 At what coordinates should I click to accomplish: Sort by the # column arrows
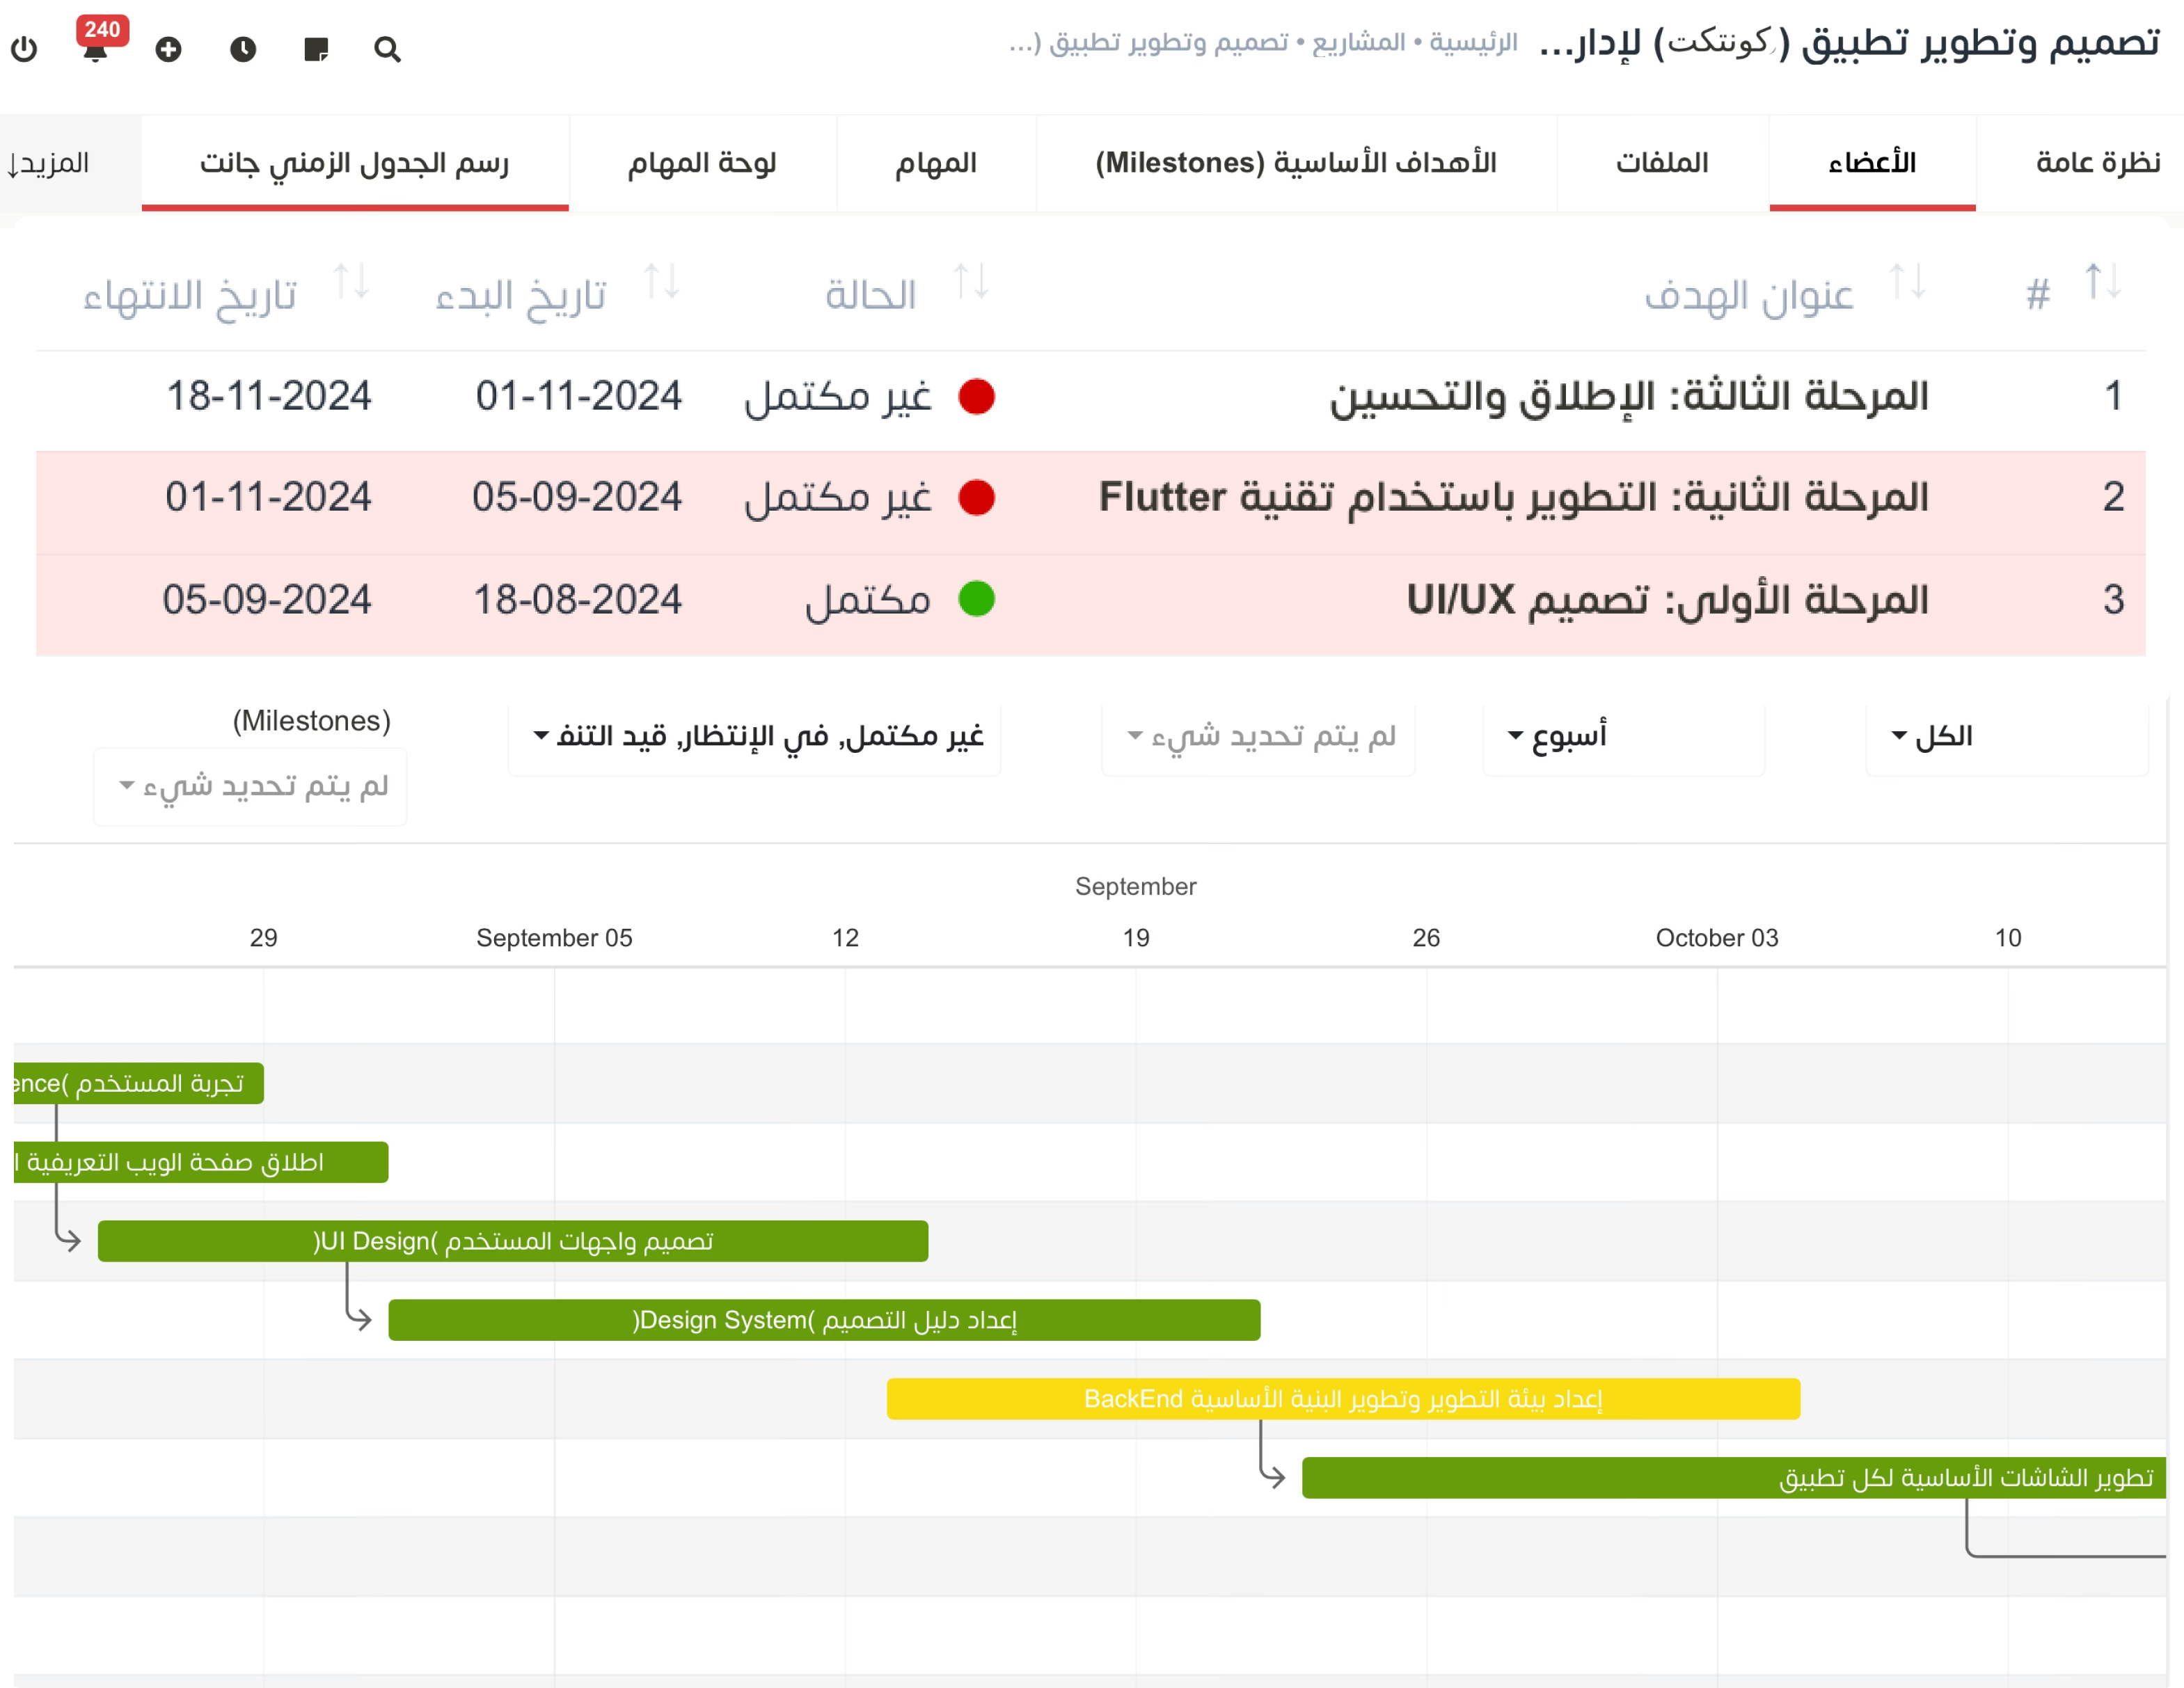pos(2103,283)
